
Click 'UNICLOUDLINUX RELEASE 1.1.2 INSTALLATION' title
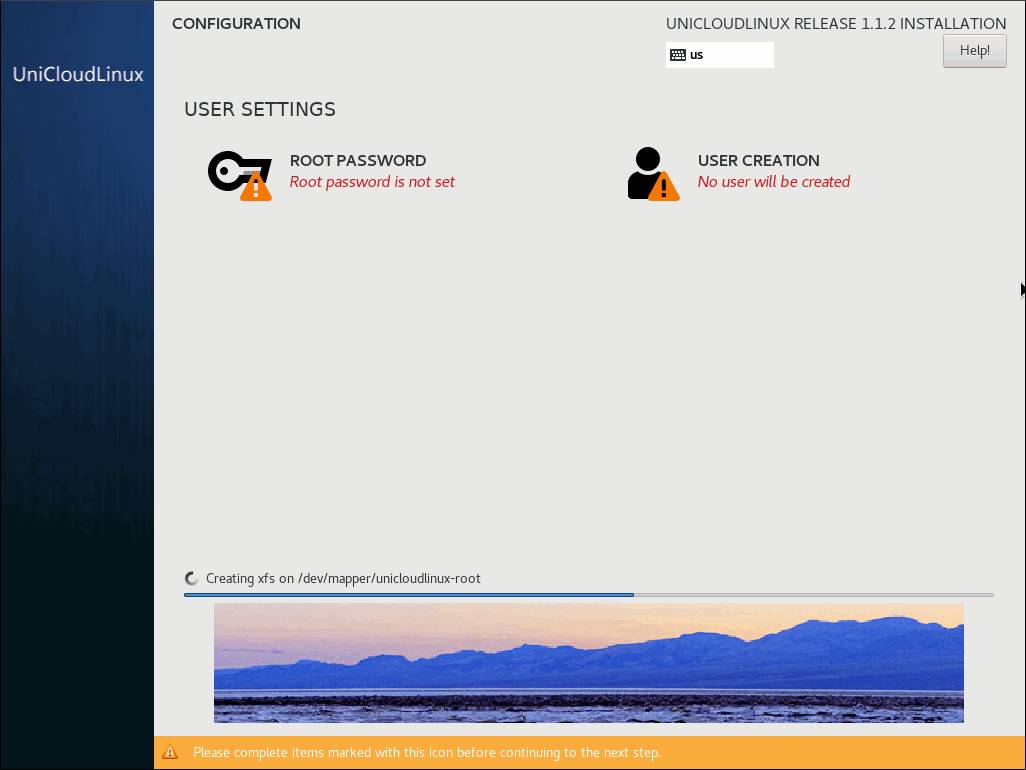point(836,24)
